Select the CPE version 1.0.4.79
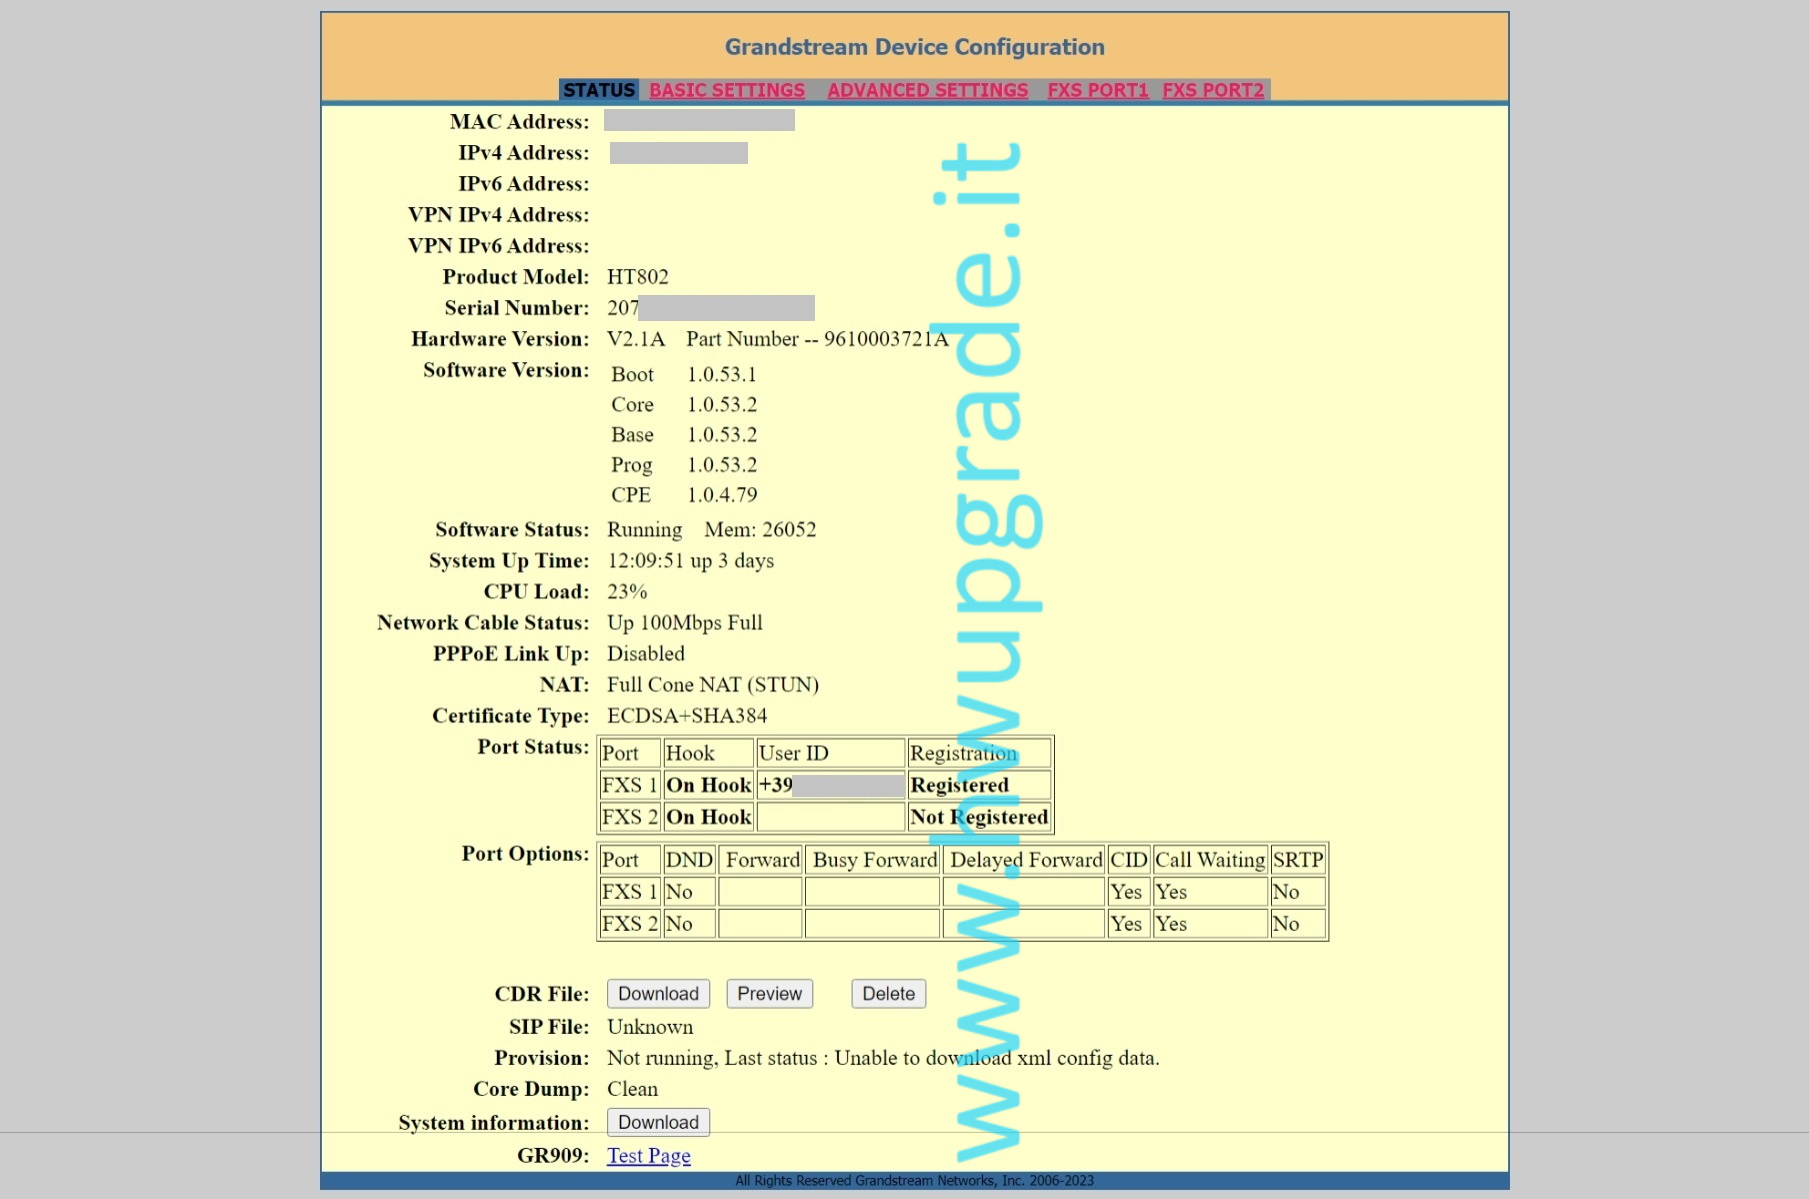The image size is (1809, 1199). coord(721,495)
